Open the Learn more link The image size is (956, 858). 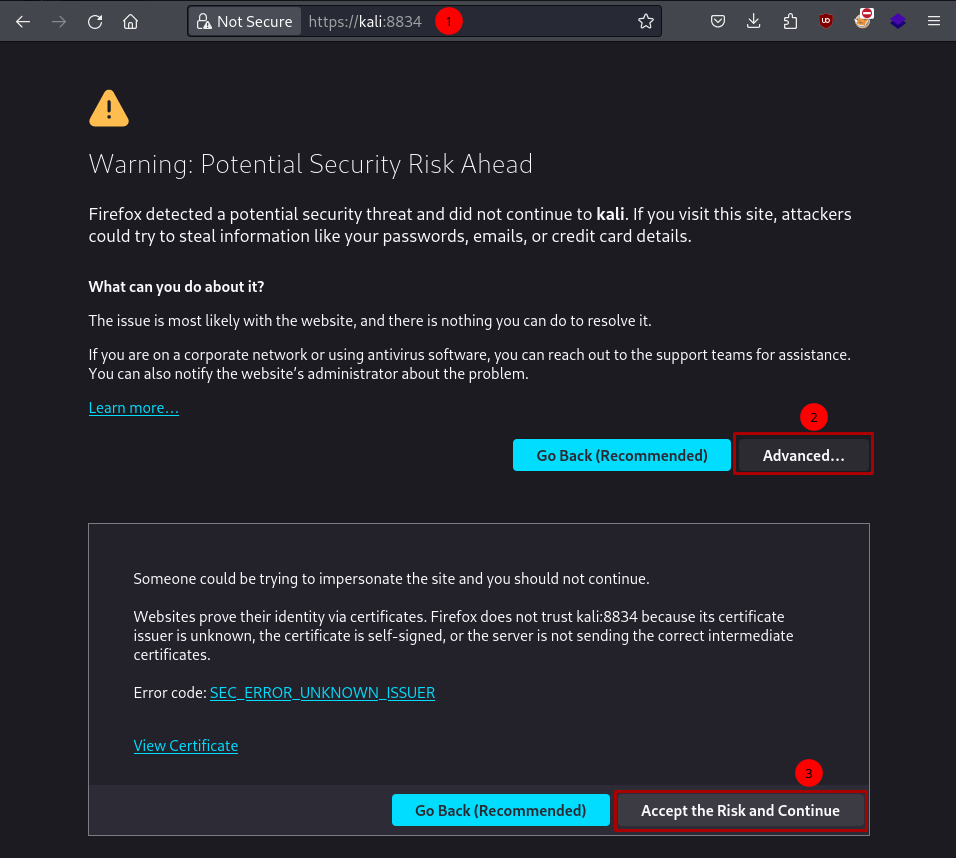pyautogui.click(x=133, y=407)
